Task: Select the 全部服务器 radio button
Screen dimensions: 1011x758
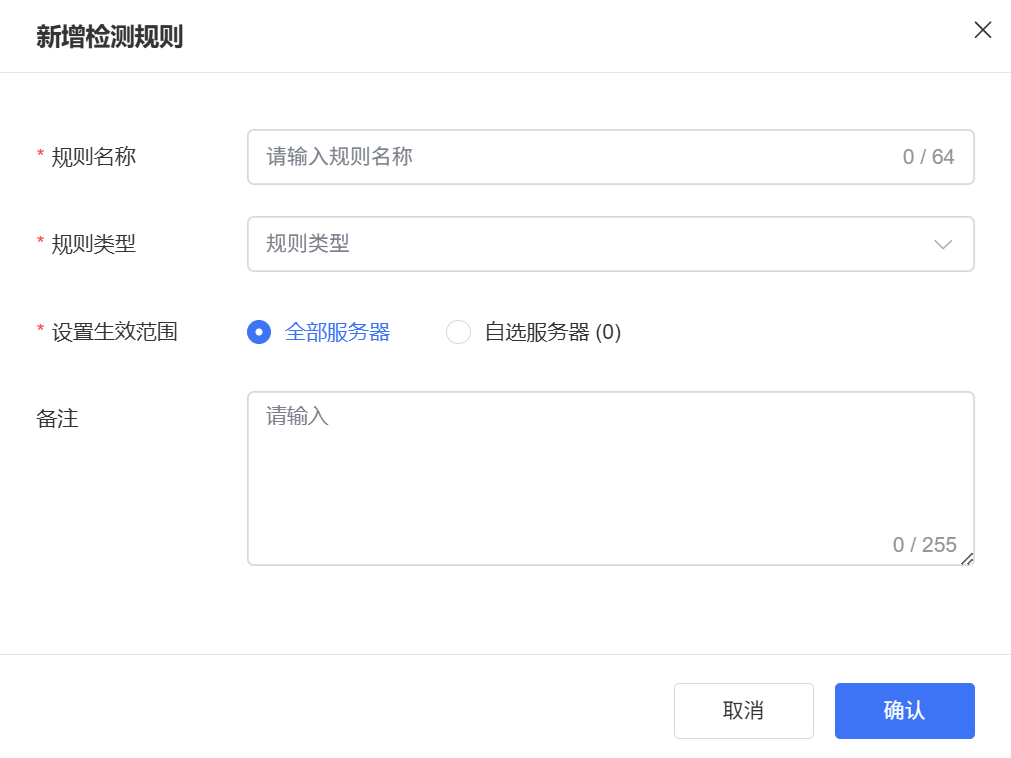Action: coord(259,332)
